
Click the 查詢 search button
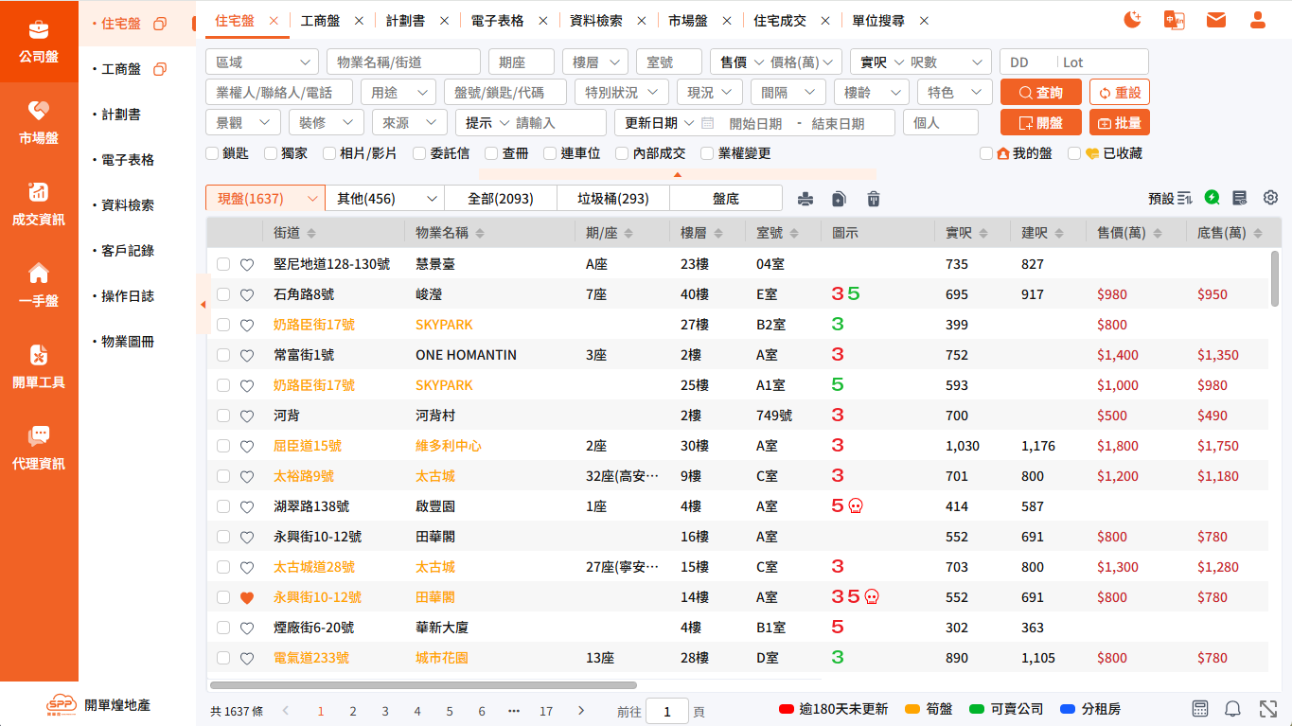click(1040, 91)
